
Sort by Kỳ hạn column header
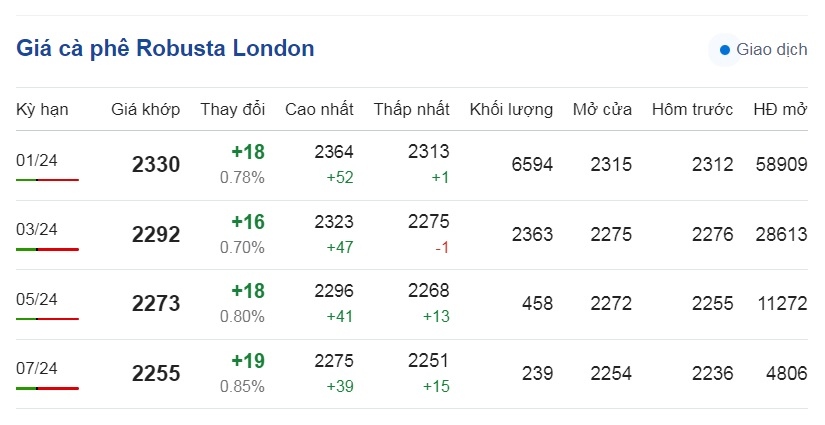(42, 109)
